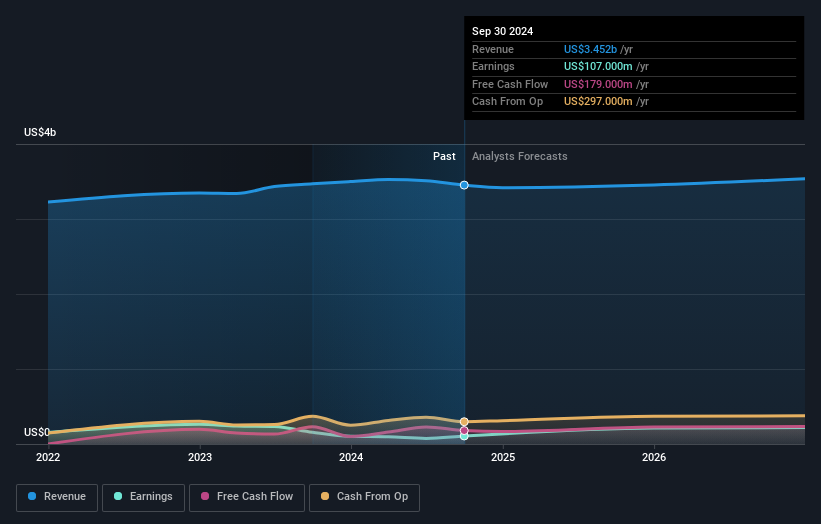The width and height of the screenshot is (821, 524).
Task: Click the Revenue row label in tooltip
Action: [493, 49]
